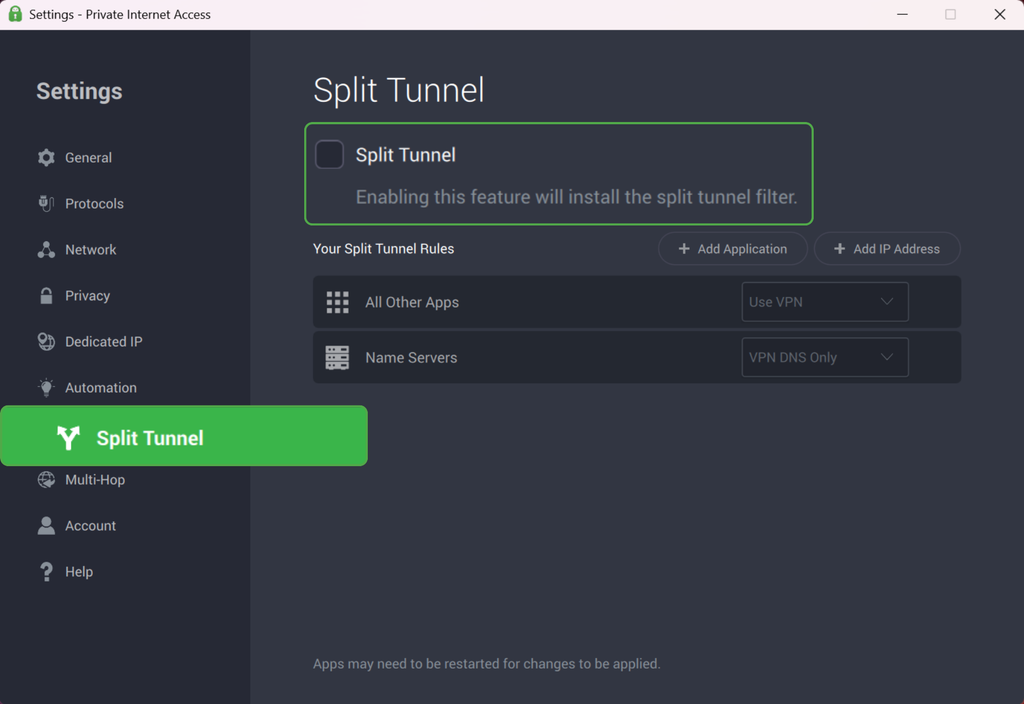Click the Name Servers rule label
This screenshot has height=704, width=1024.
[411, 358]
